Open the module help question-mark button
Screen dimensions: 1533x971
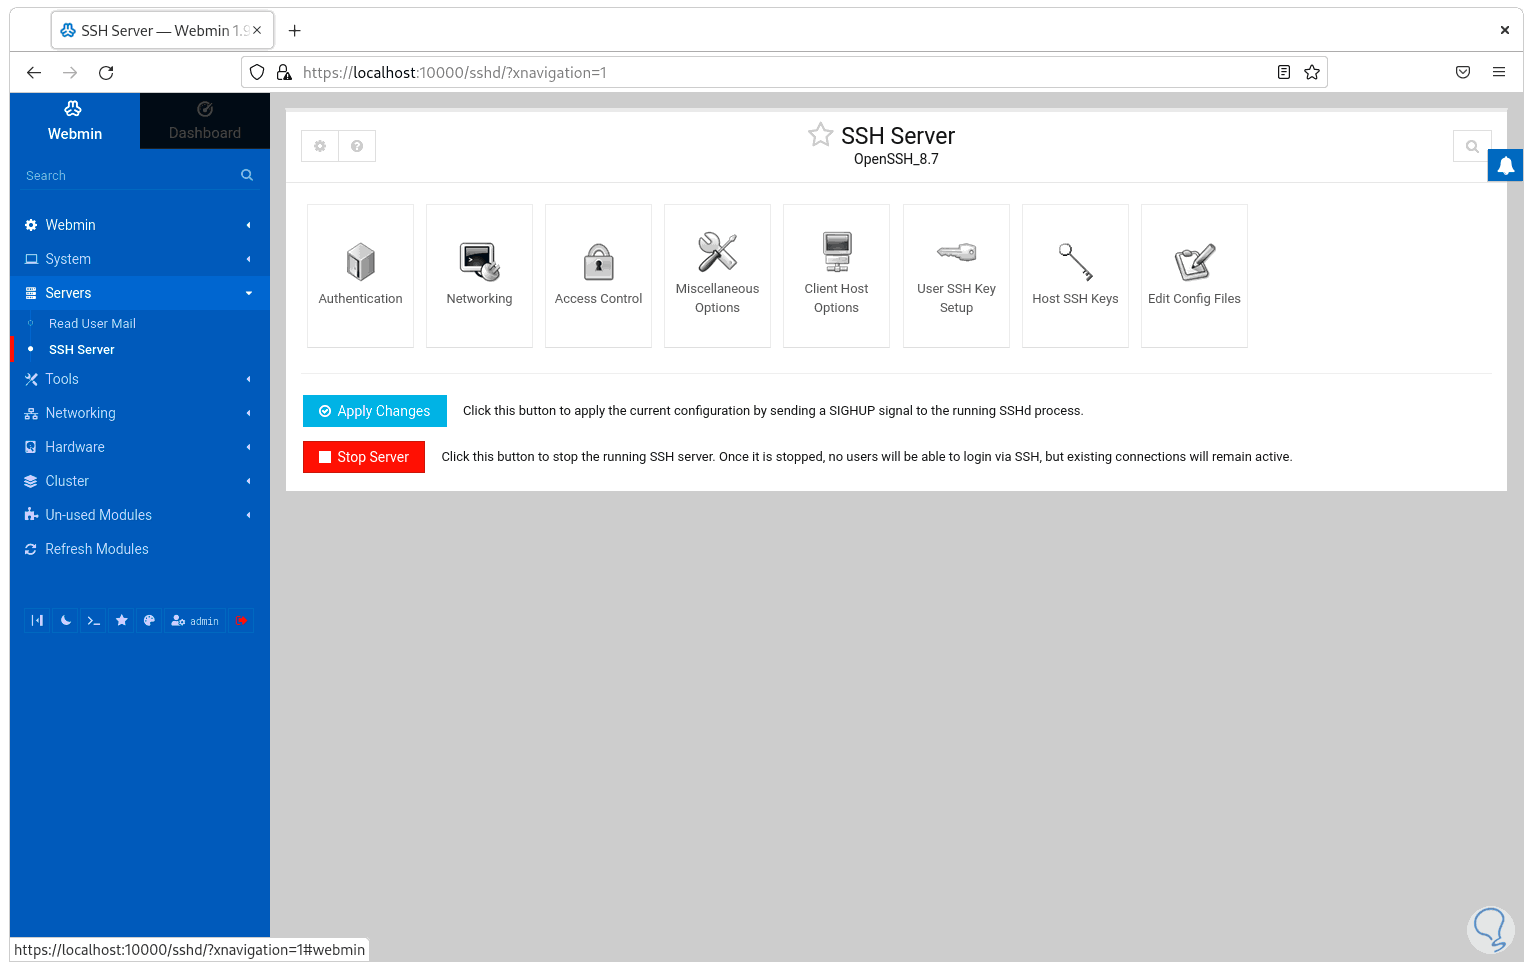click(x=357, y=146)
